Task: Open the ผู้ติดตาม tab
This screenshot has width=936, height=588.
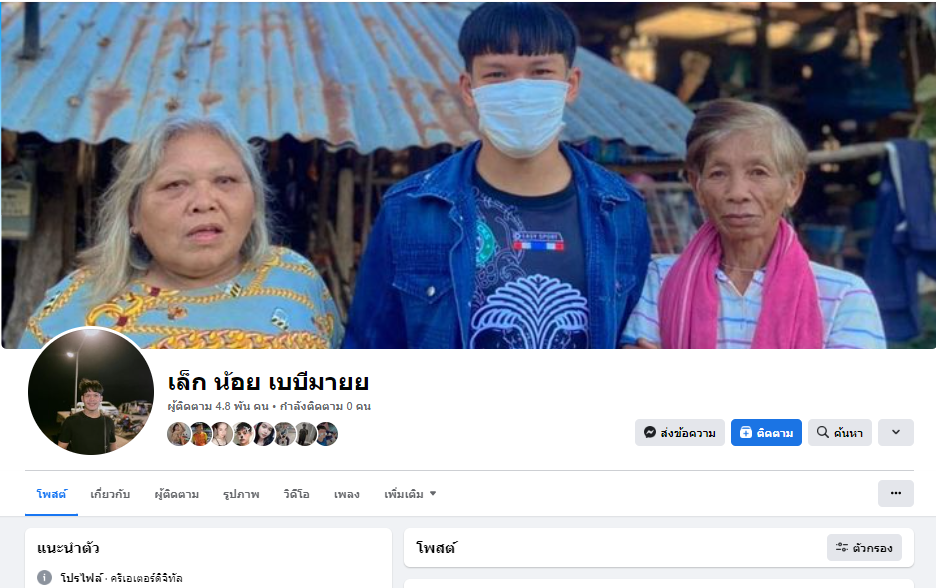Action: [x=177, y=494]
